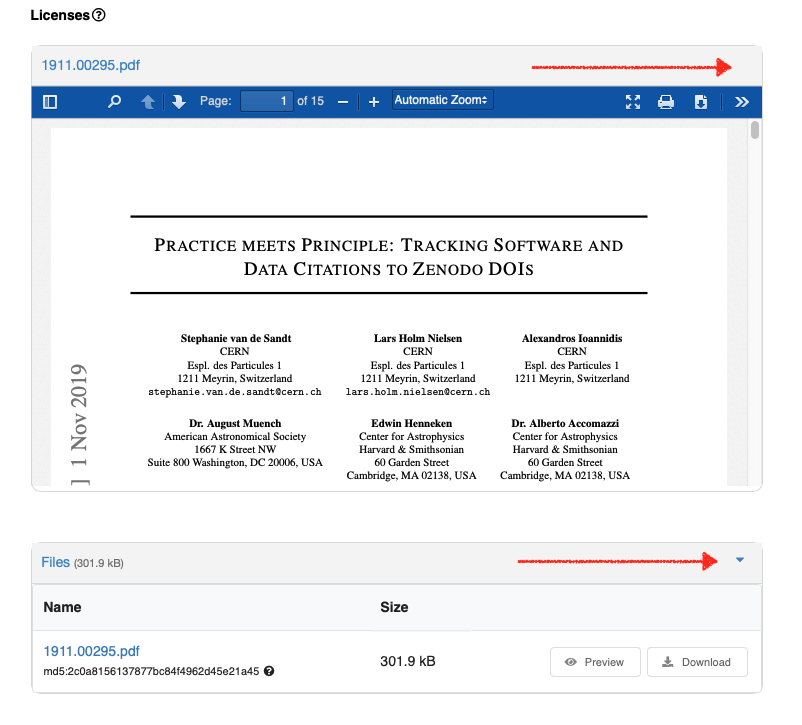Select the "Size" column header
802x725 pixels.
(x=394, y=607)
